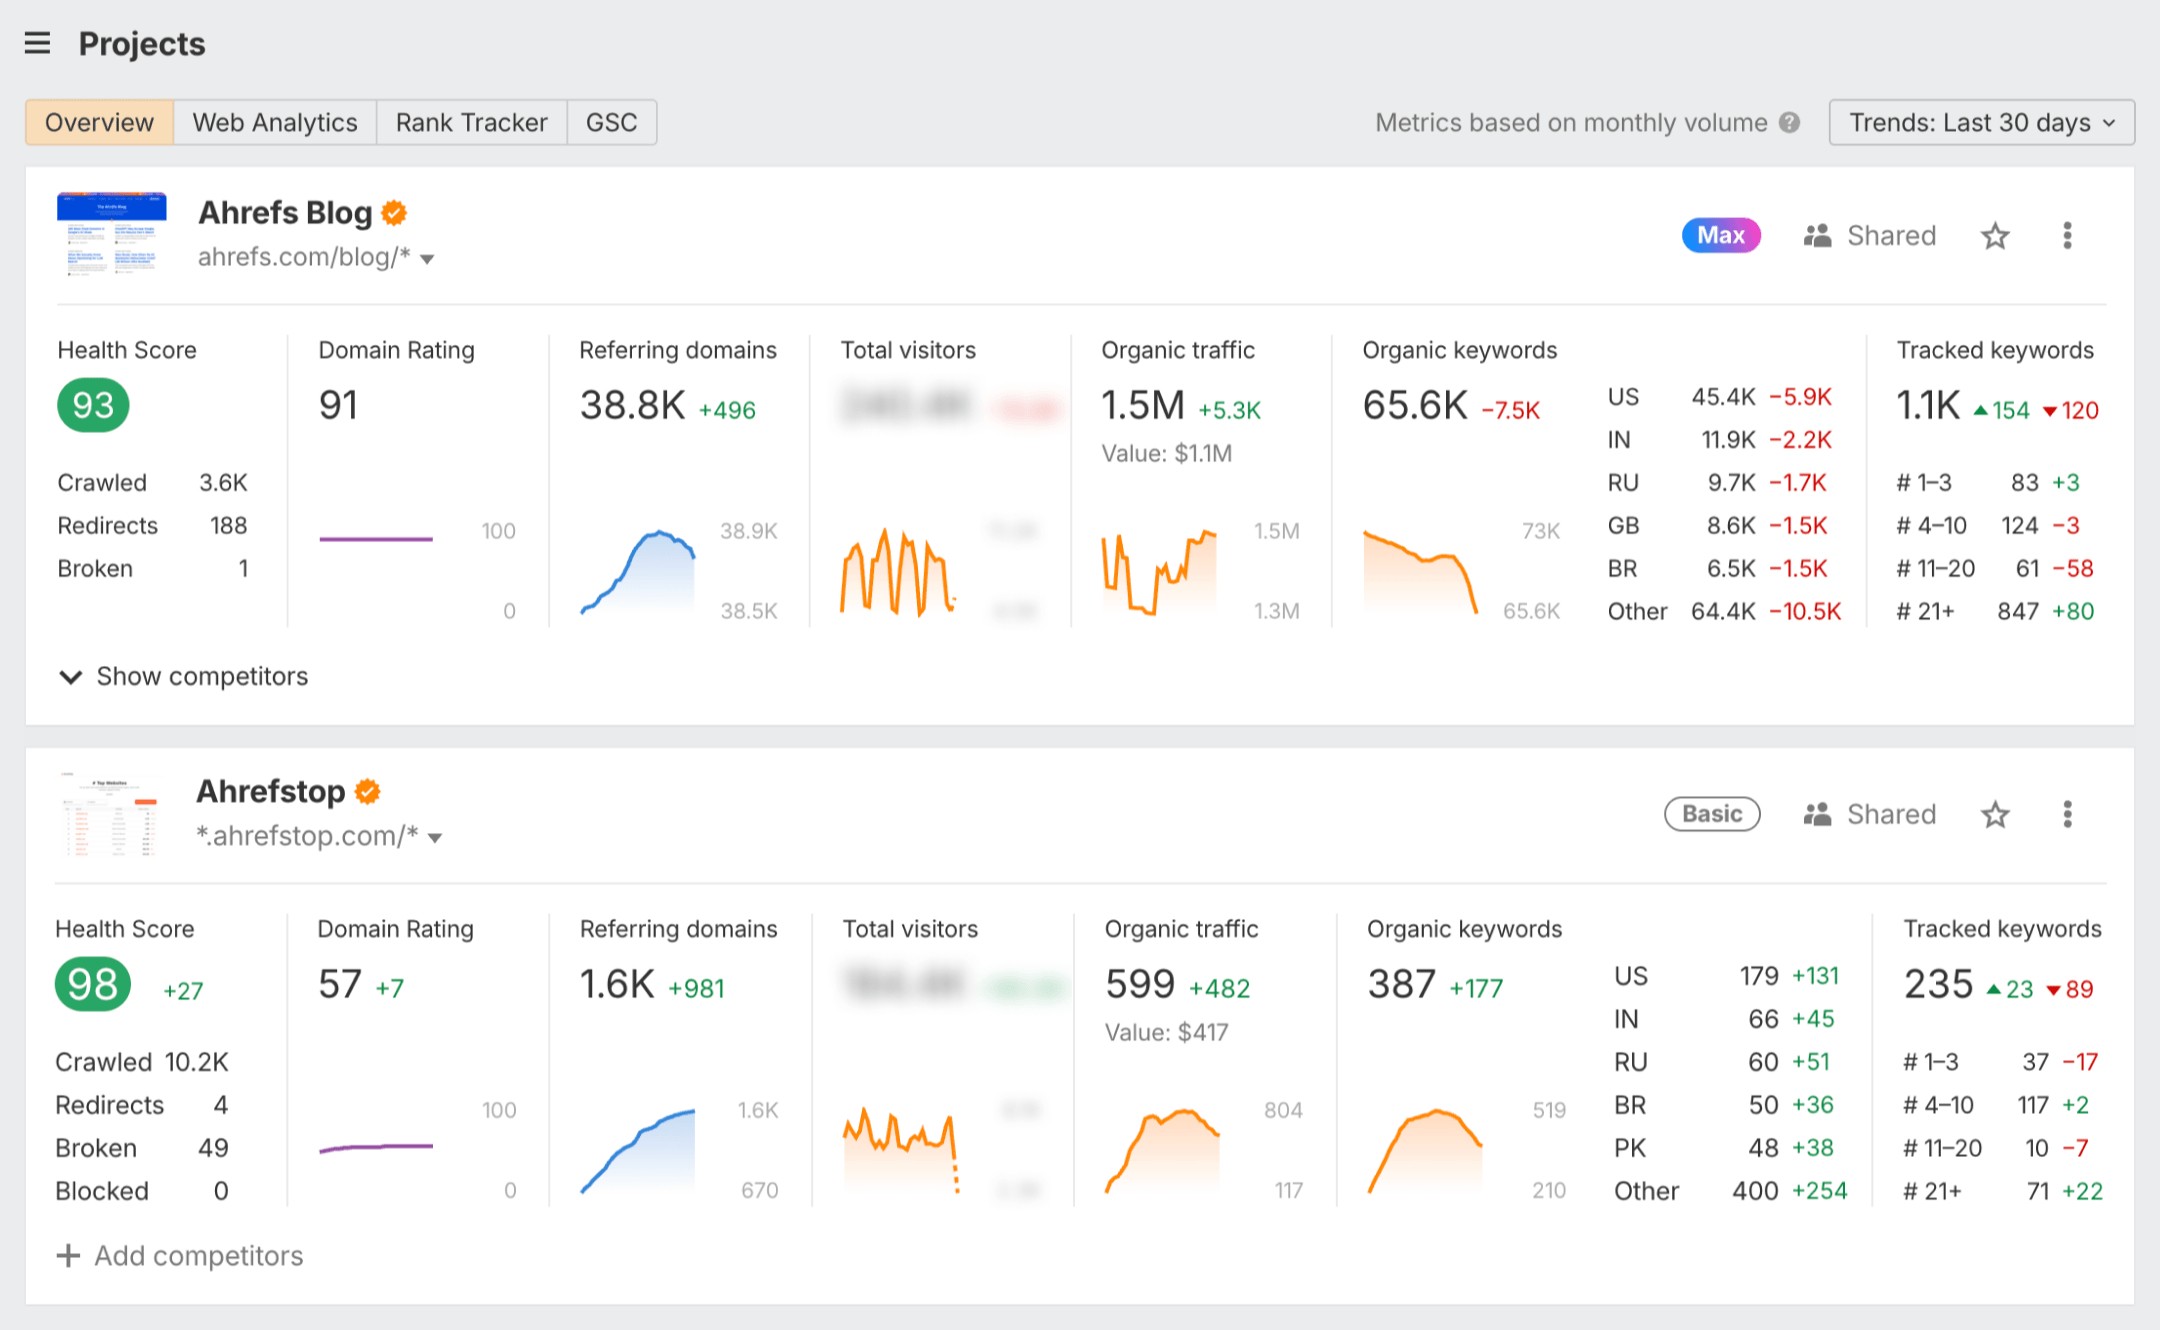Open the three-dot options menu for Ahrefstop
2160x1330 pixels.
2066,814
